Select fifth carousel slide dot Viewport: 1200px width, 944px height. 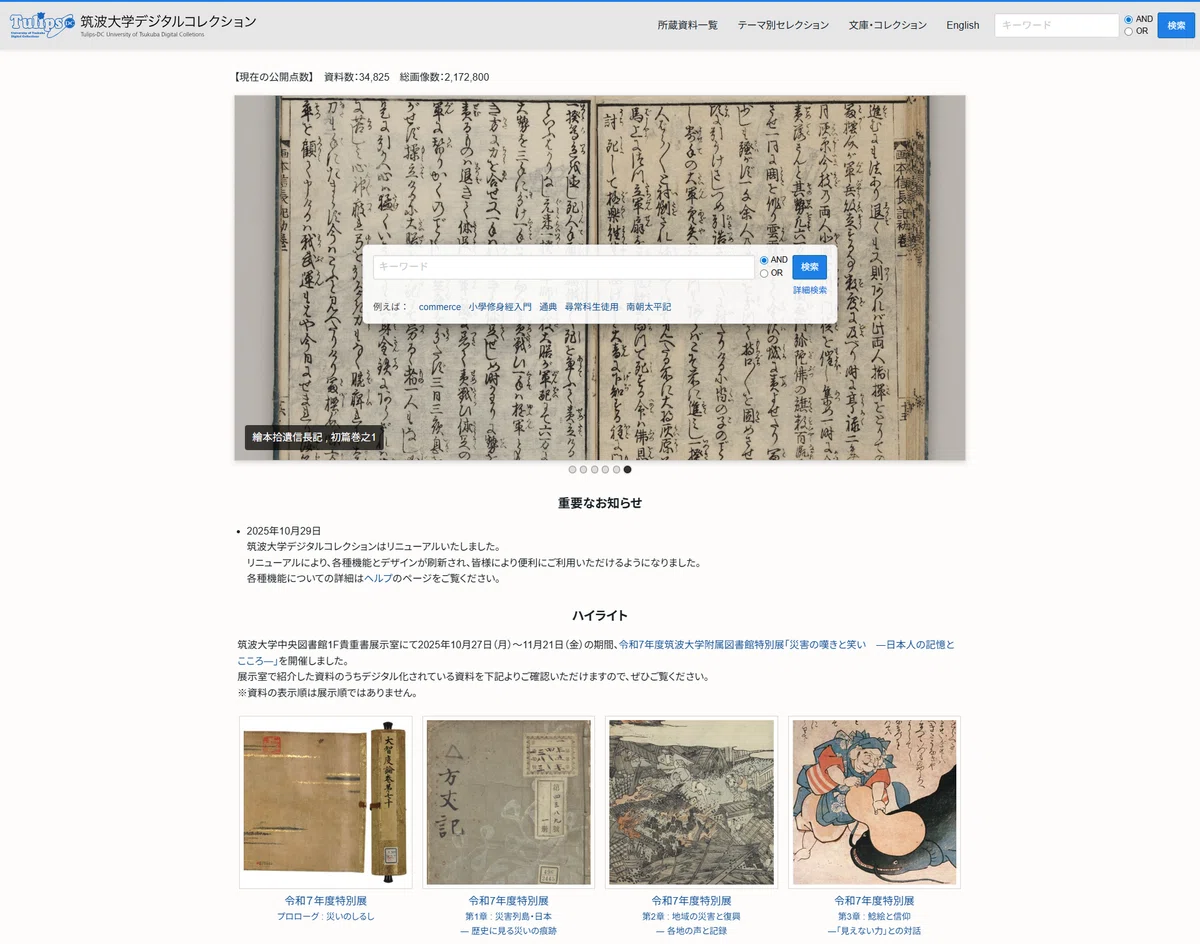coord(617,469)
